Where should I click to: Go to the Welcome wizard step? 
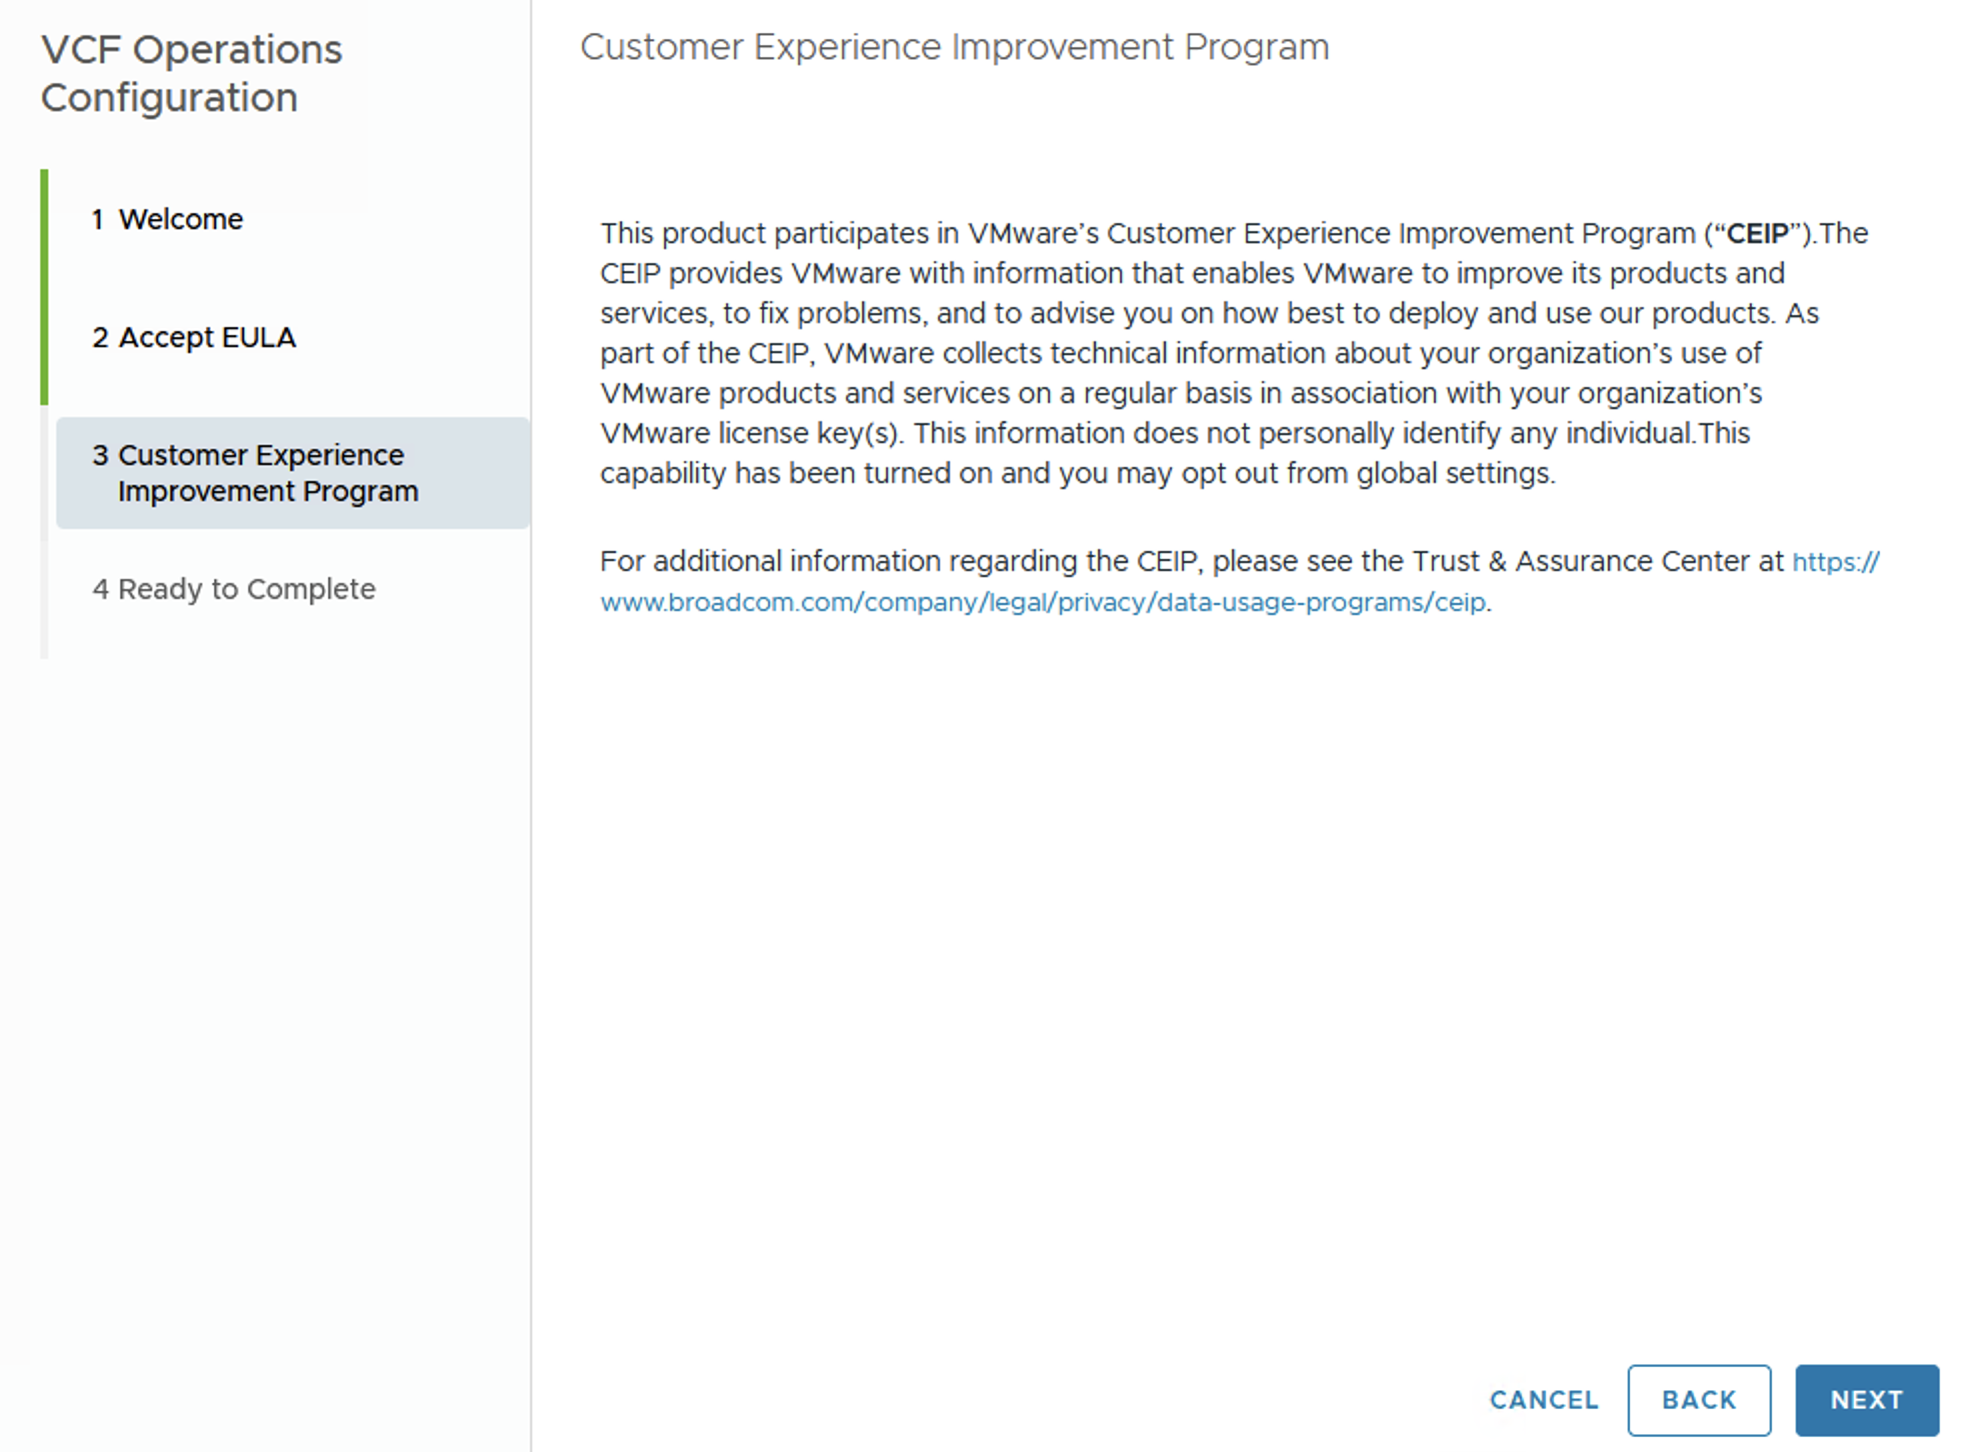[180, 219]
